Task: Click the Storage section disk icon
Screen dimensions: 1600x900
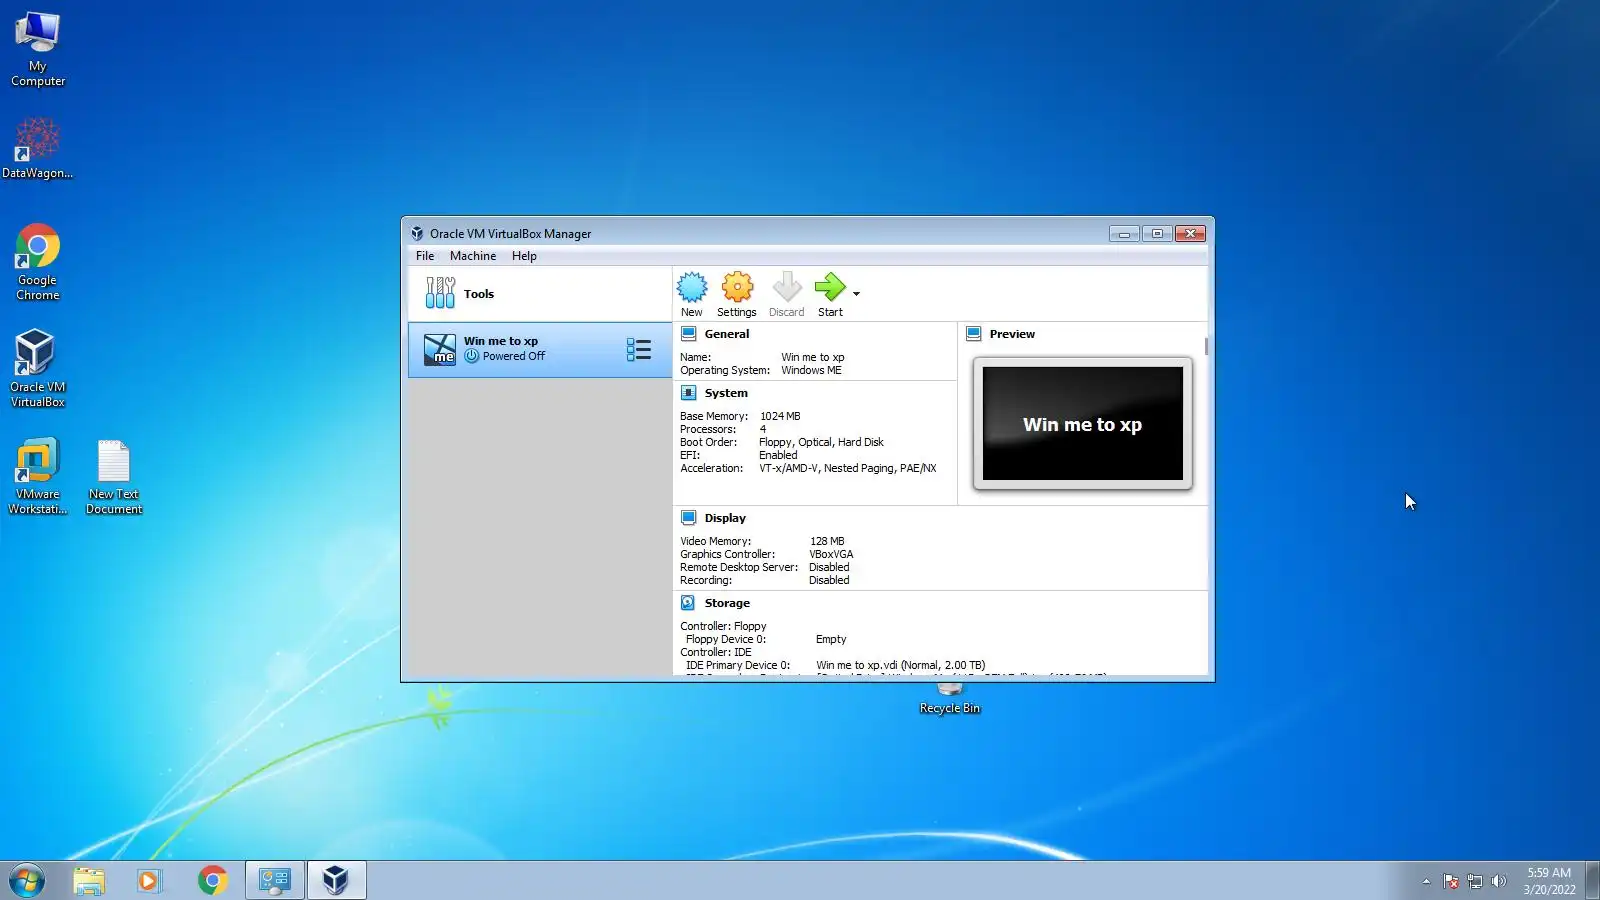Action: coord(689,603)
